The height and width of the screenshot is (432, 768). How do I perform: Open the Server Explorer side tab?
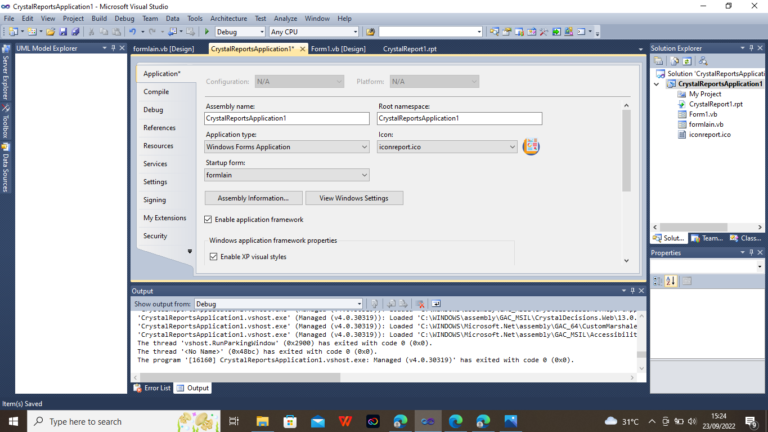pos(6,72)
